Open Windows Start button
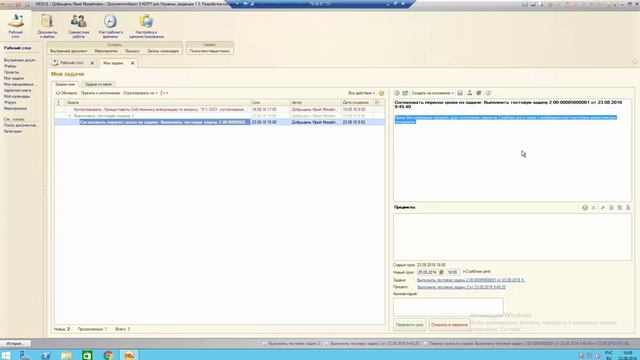The height and width of the screenshot is (360, 640). (6, 355)
